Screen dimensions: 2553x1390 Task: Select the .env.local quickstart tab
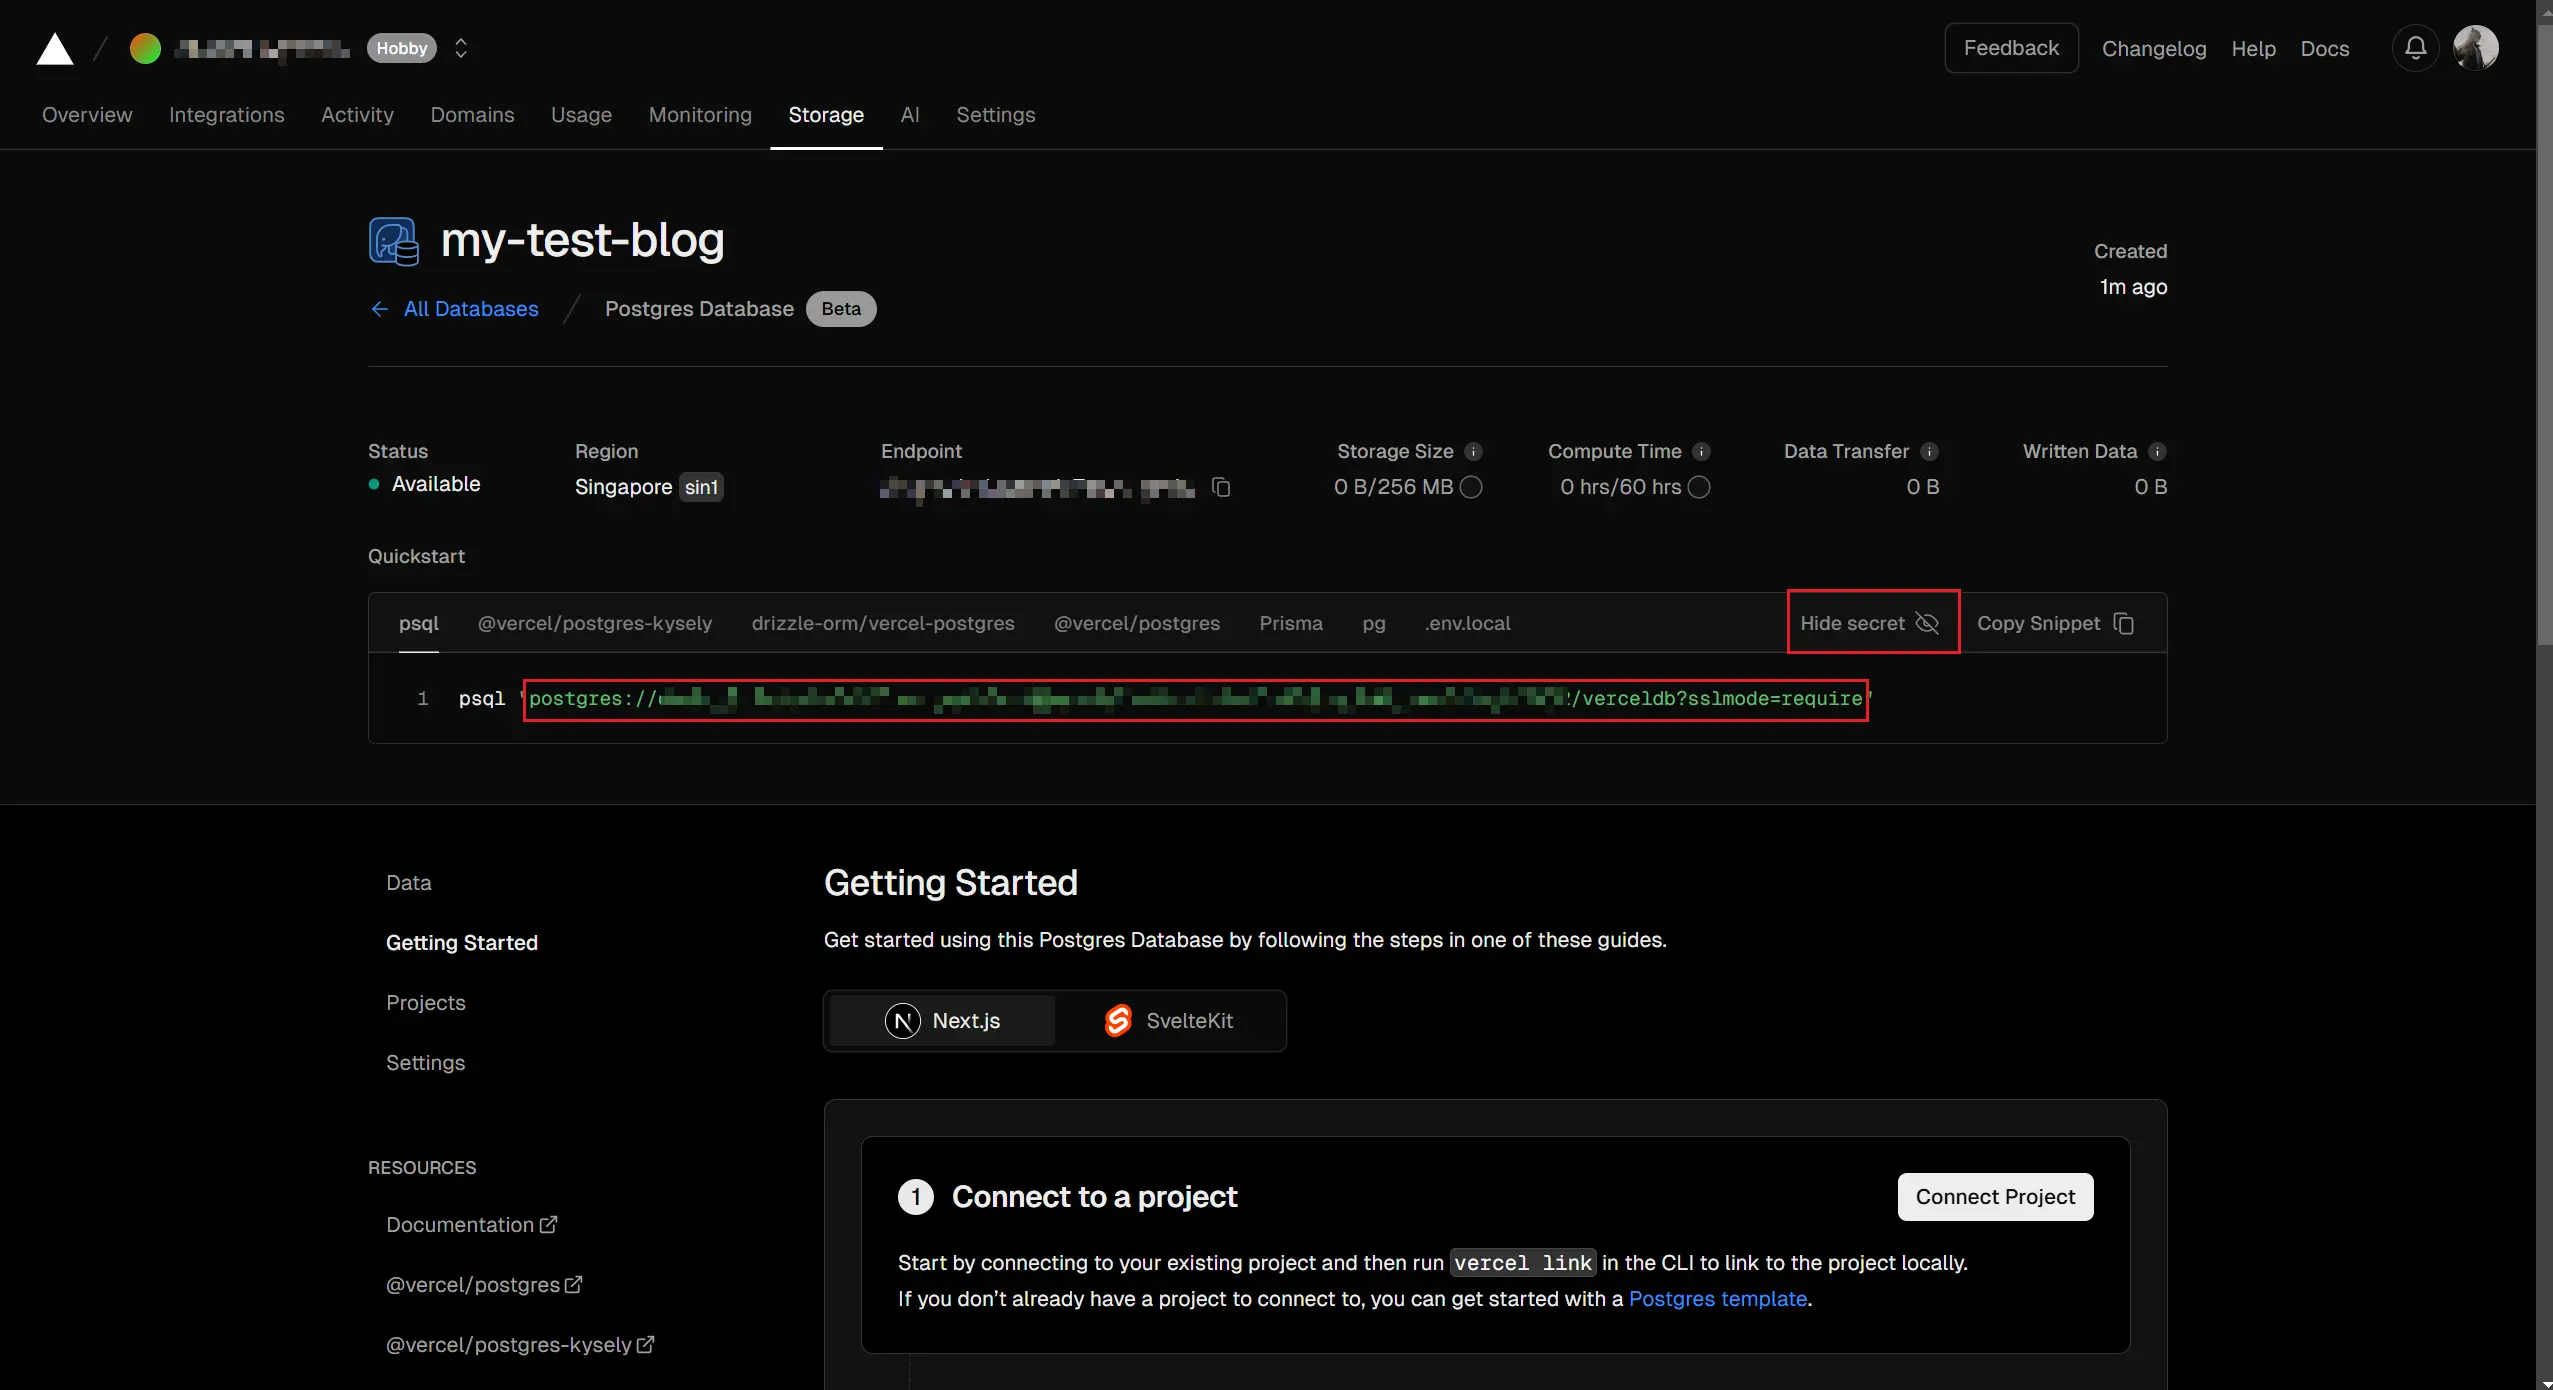(x=1467, y=623)
